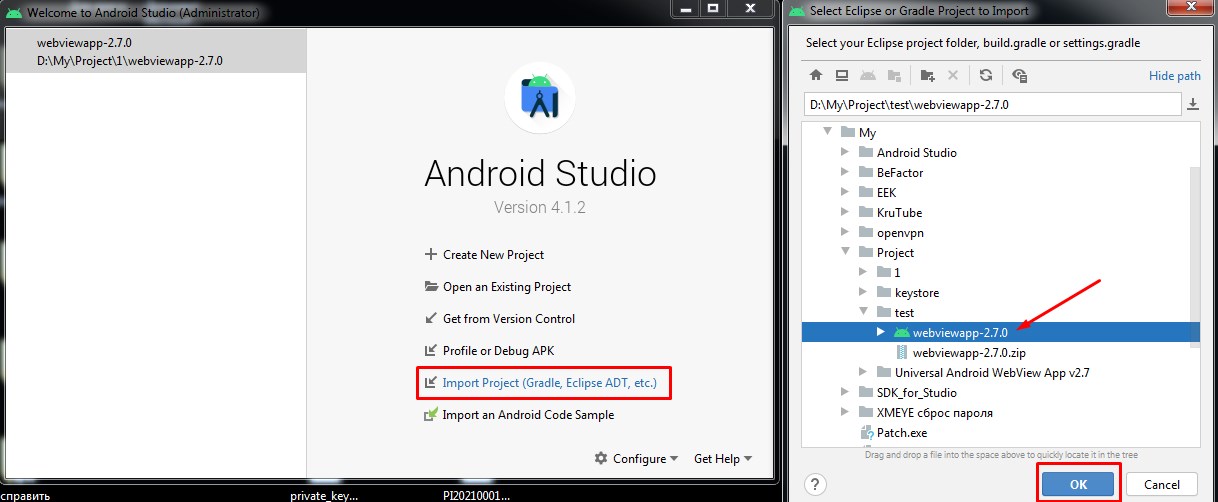
Task: Expand the openvpn folder node
Action: (845, 232)
